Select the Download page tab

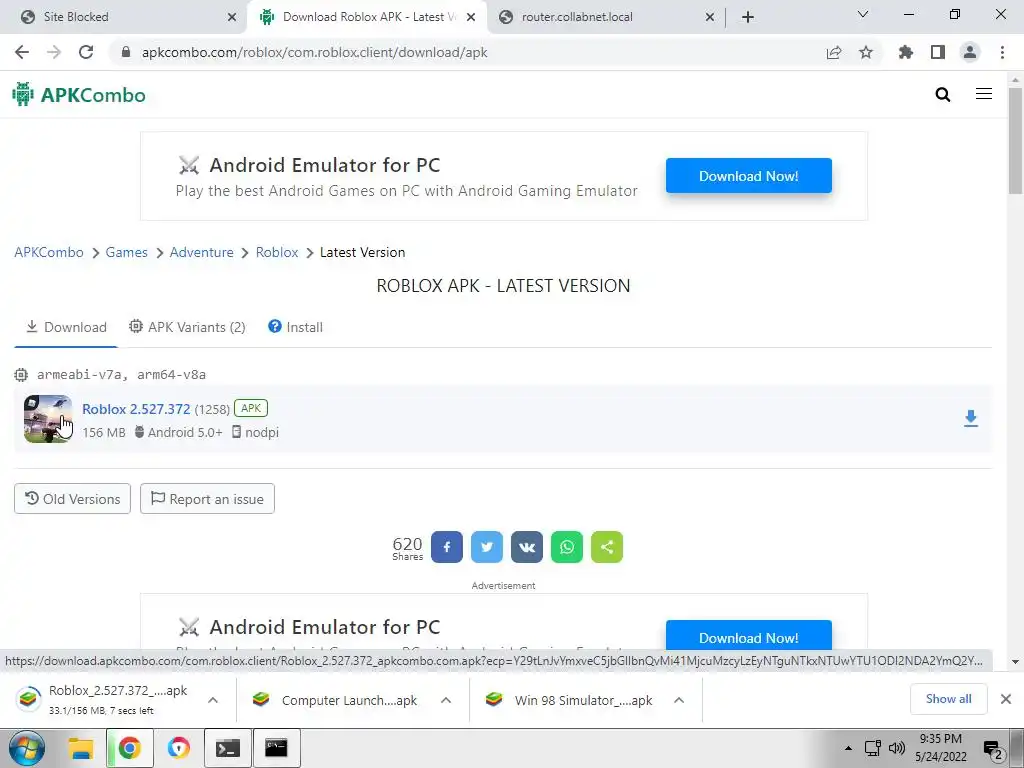pos(66,327)
